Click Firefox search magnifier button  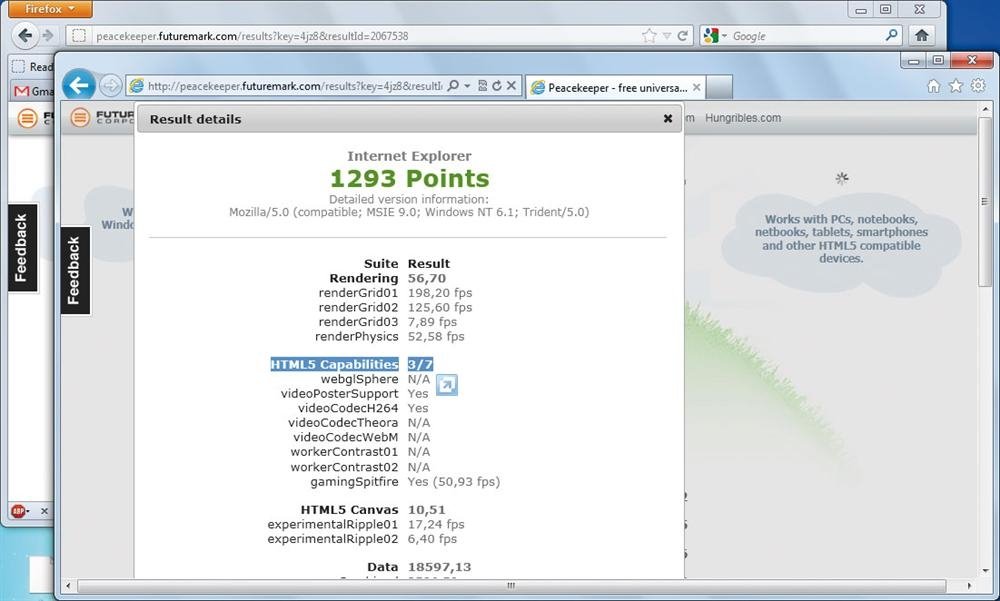click(x=892, y=36)
